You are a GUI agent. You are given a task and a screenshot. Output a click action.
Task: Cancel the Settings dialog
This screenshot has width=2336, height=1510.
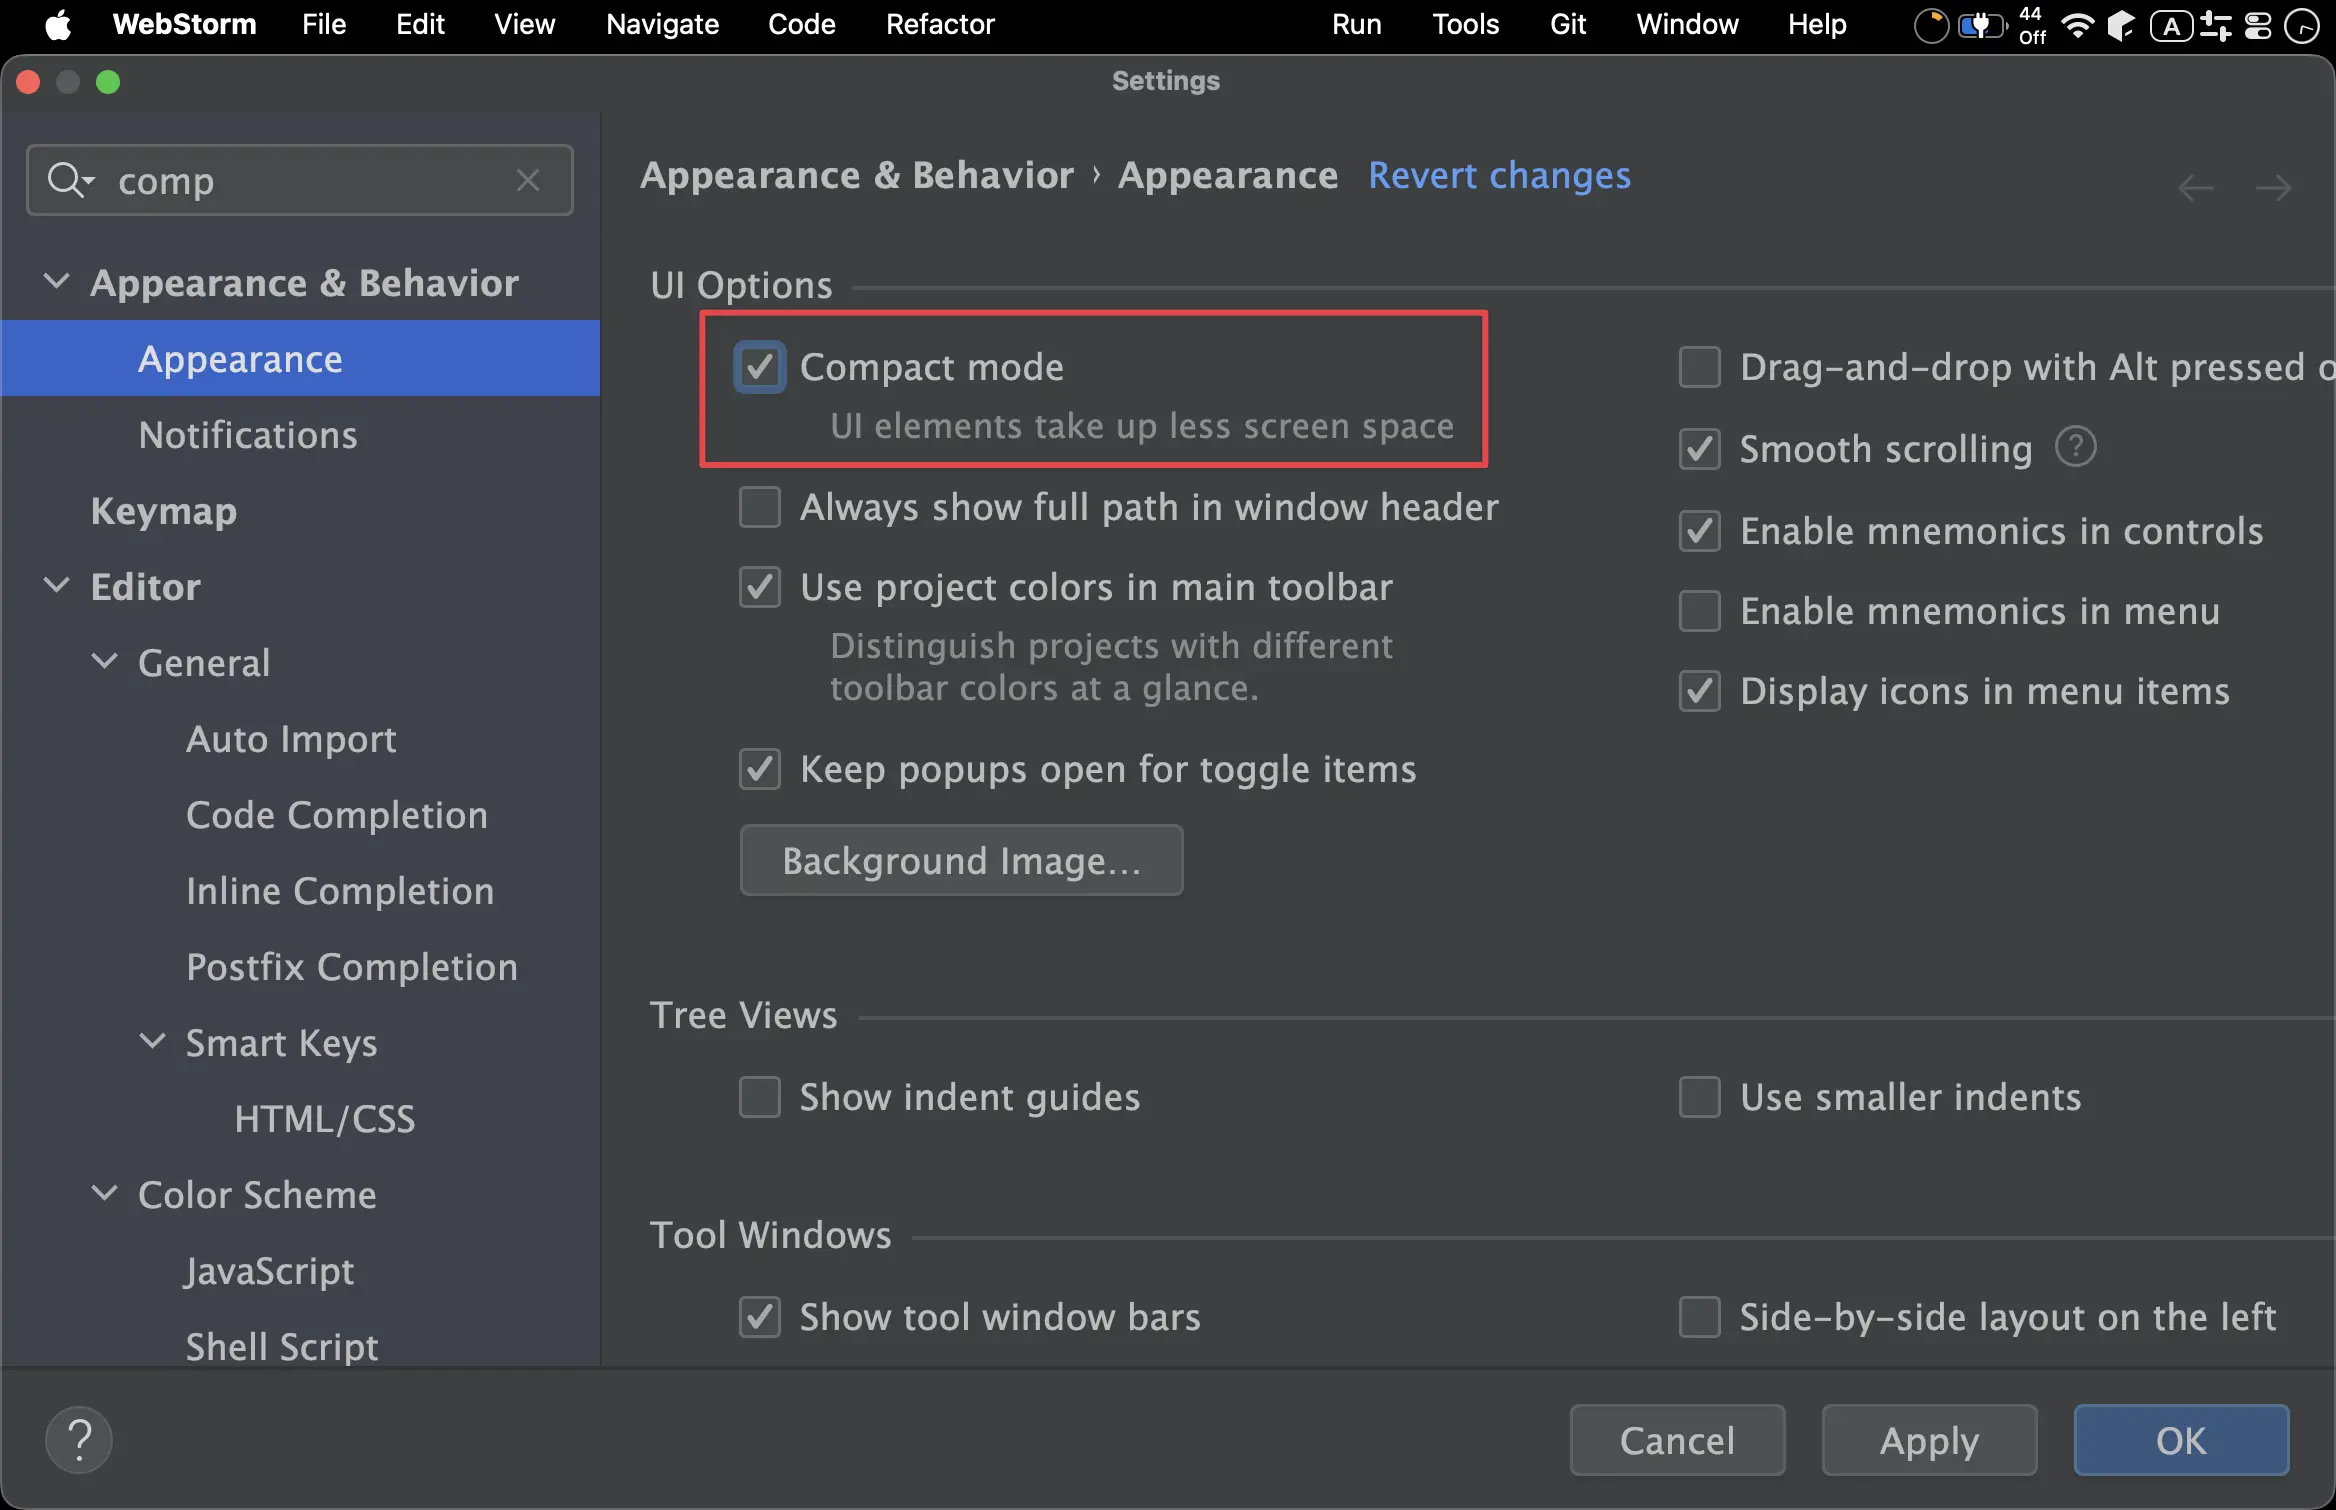(1677, 1440)
